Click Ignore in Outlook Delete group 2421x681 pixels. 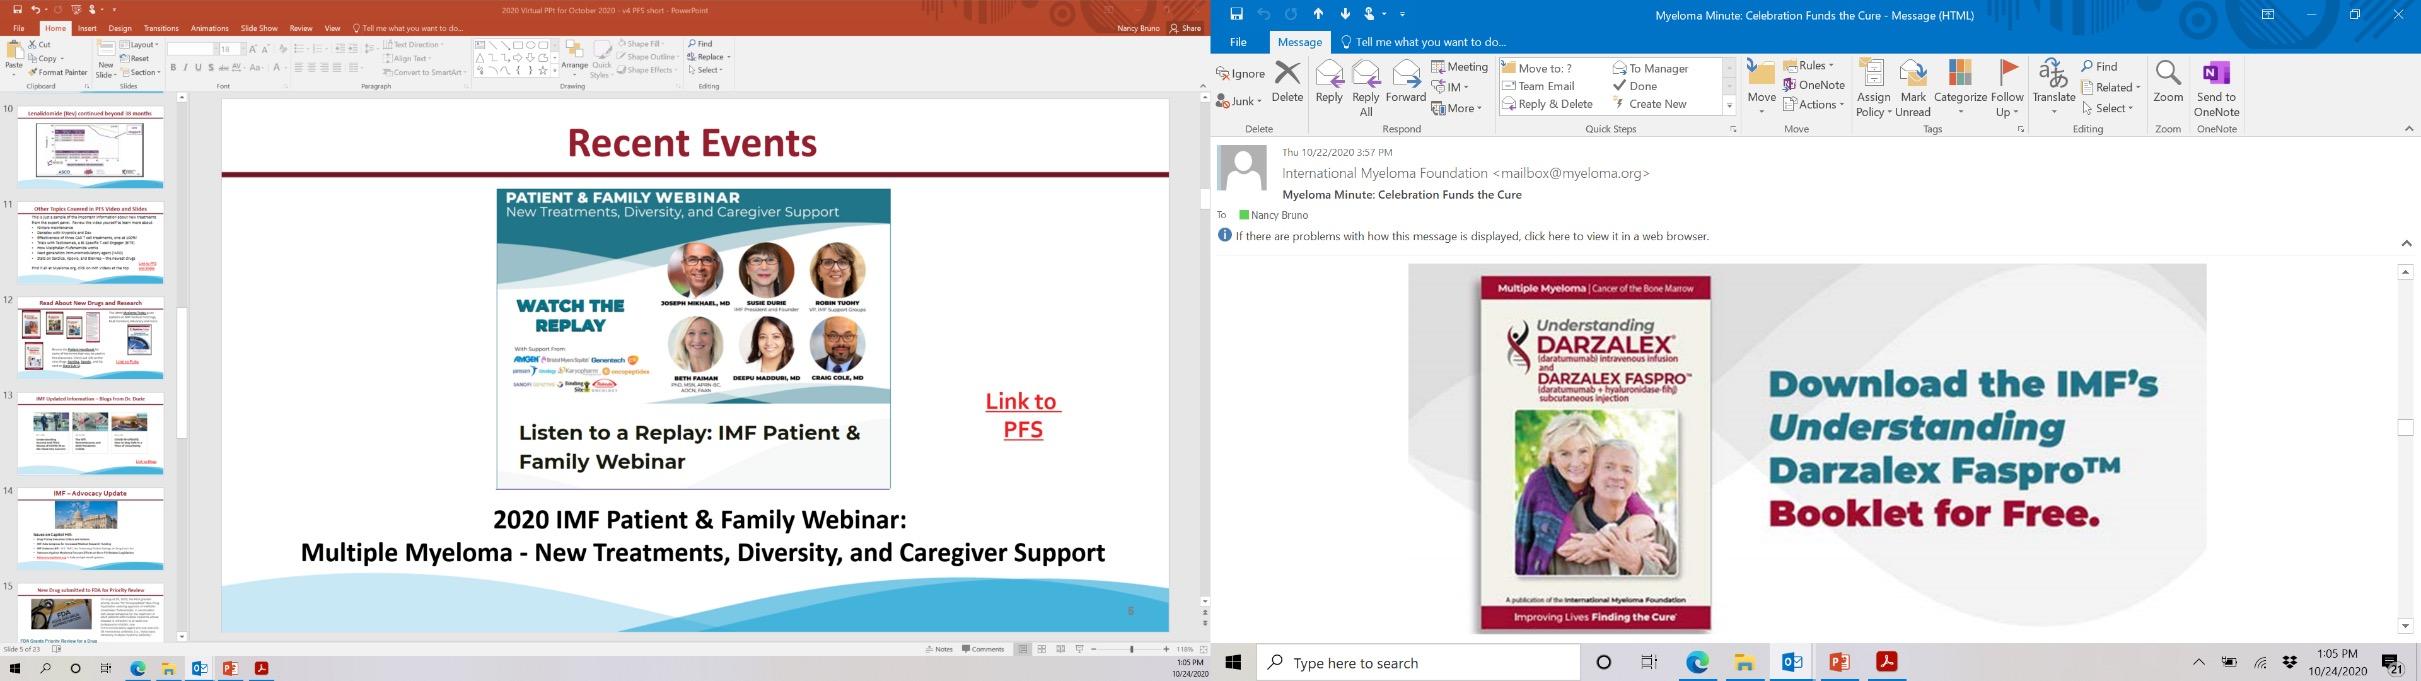click(x=1241, y=74)
